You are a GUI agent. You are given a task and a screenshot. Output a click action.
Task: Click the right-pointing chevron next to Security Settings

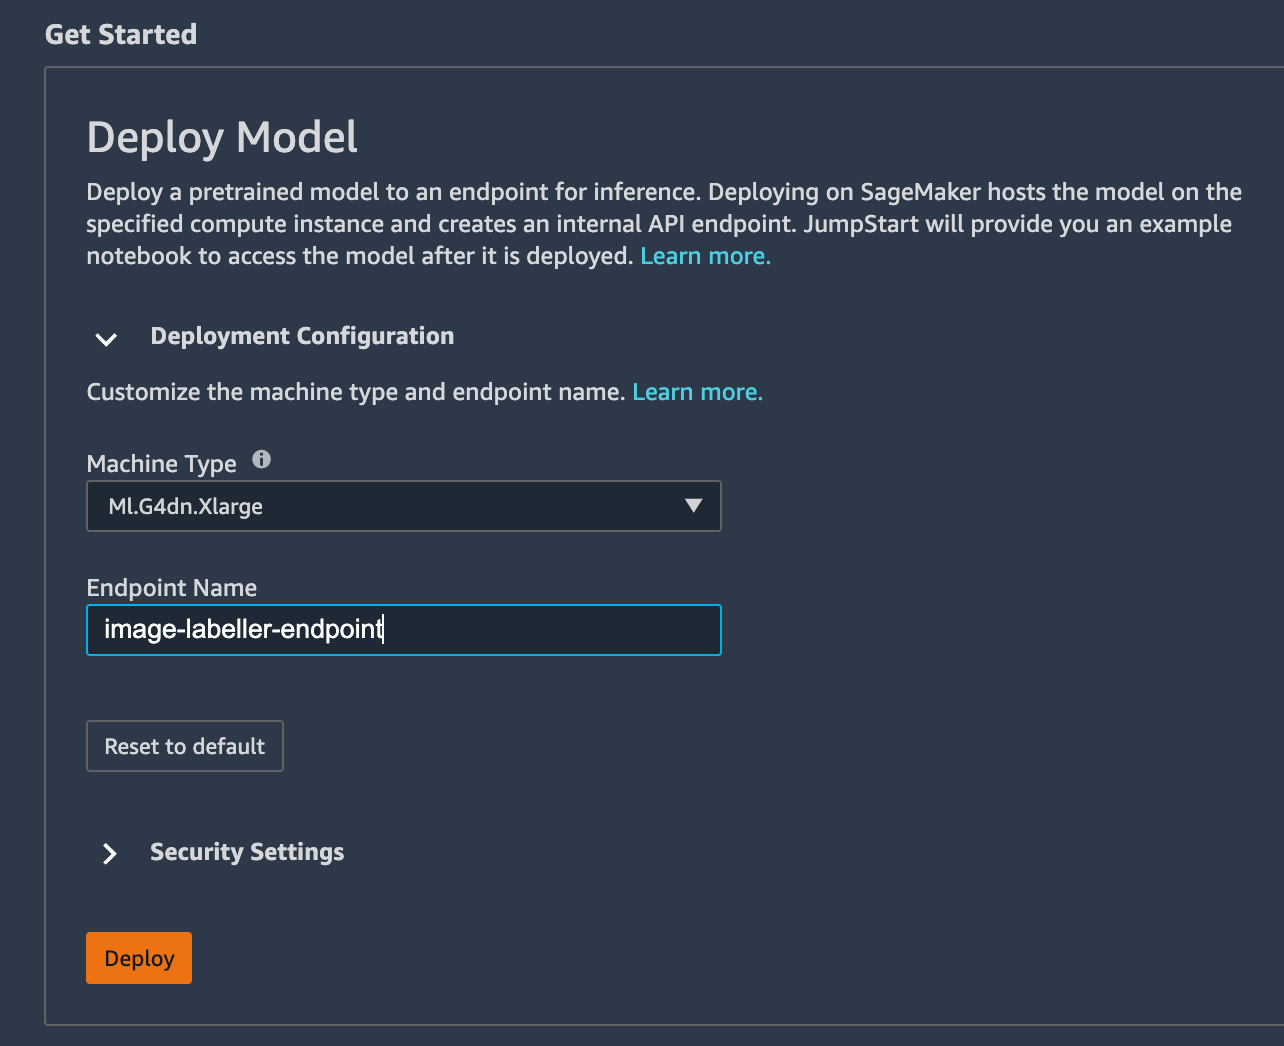point(109,853)
